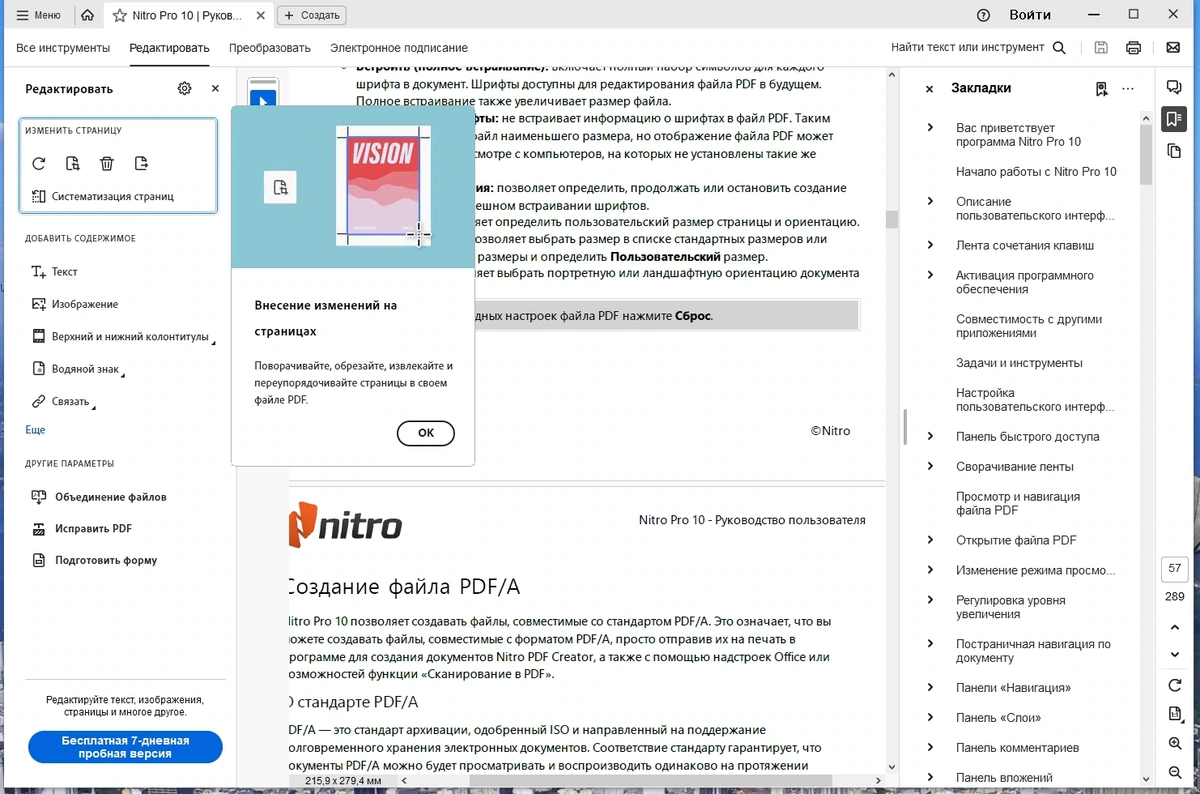Image resolution: width=1200 pixels, height=794 pixels.
Task: Open Совместимость с другими приложениями bookmark
Action: pyautogui.click(x=1029, y=326)
